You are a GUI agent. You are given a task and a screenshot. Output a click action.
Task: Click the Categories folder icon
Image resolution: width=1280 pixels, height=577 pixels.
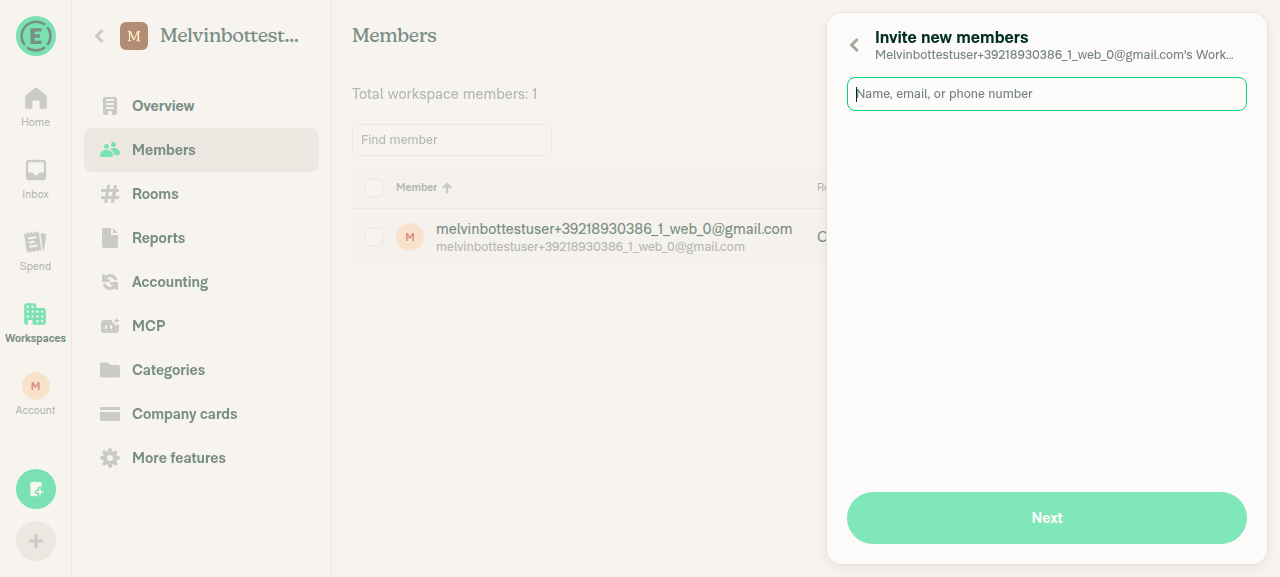tap(110, 370)
